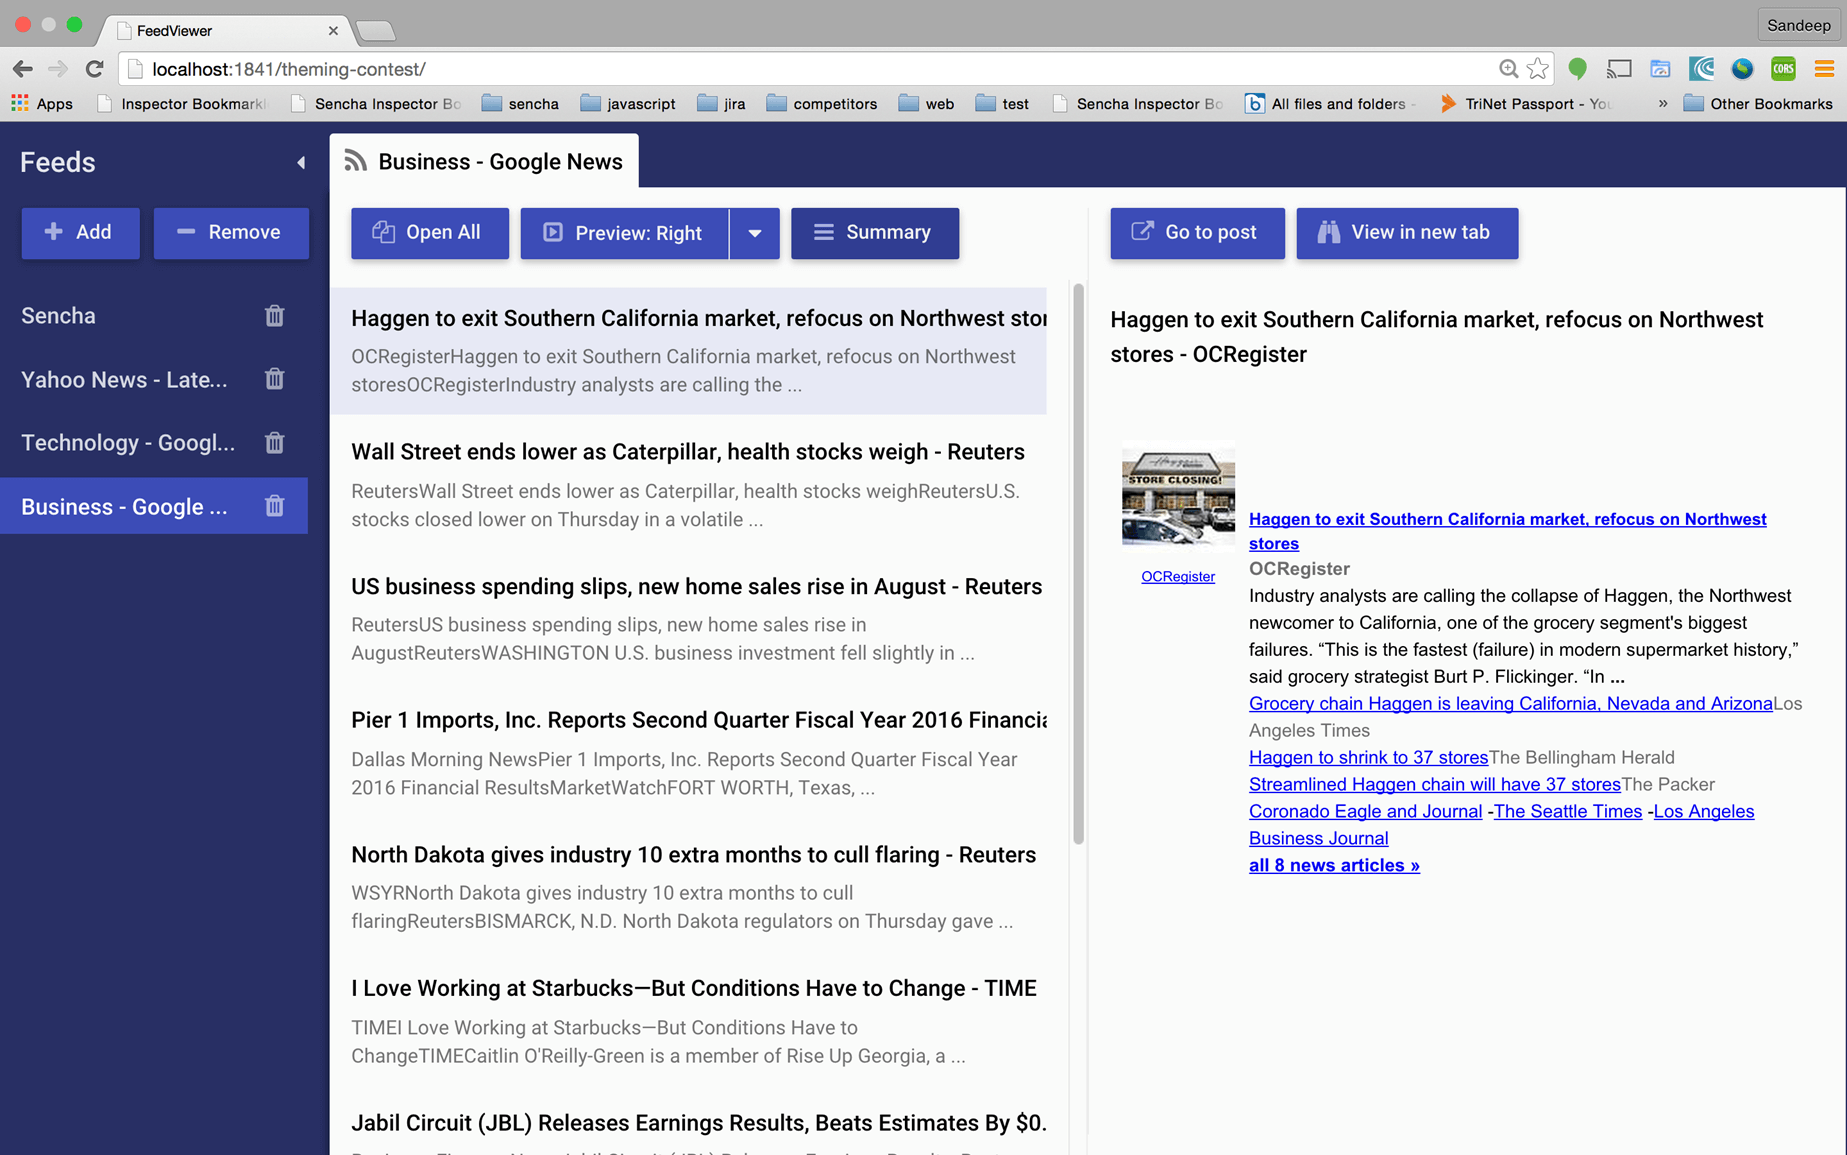Open Haggen to shrink to 37 stores link

coord(1368,757)
